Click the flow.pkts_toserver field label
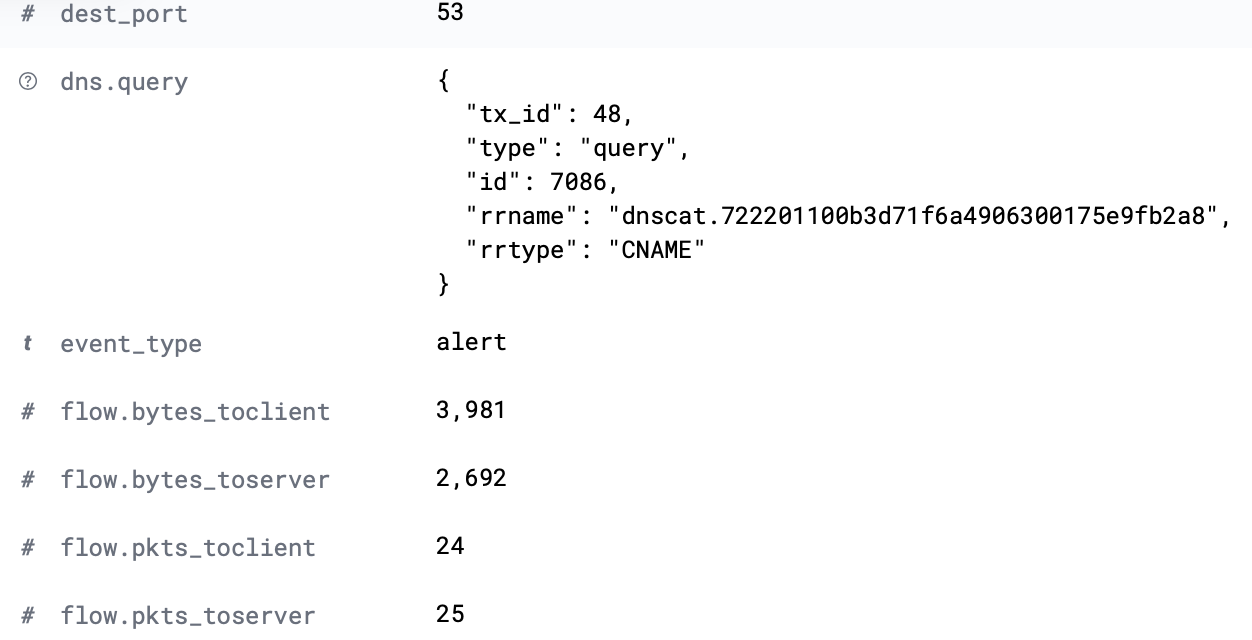Image resolution: width=1252 pixels, height=640 pixels. (x=188, y=616)
